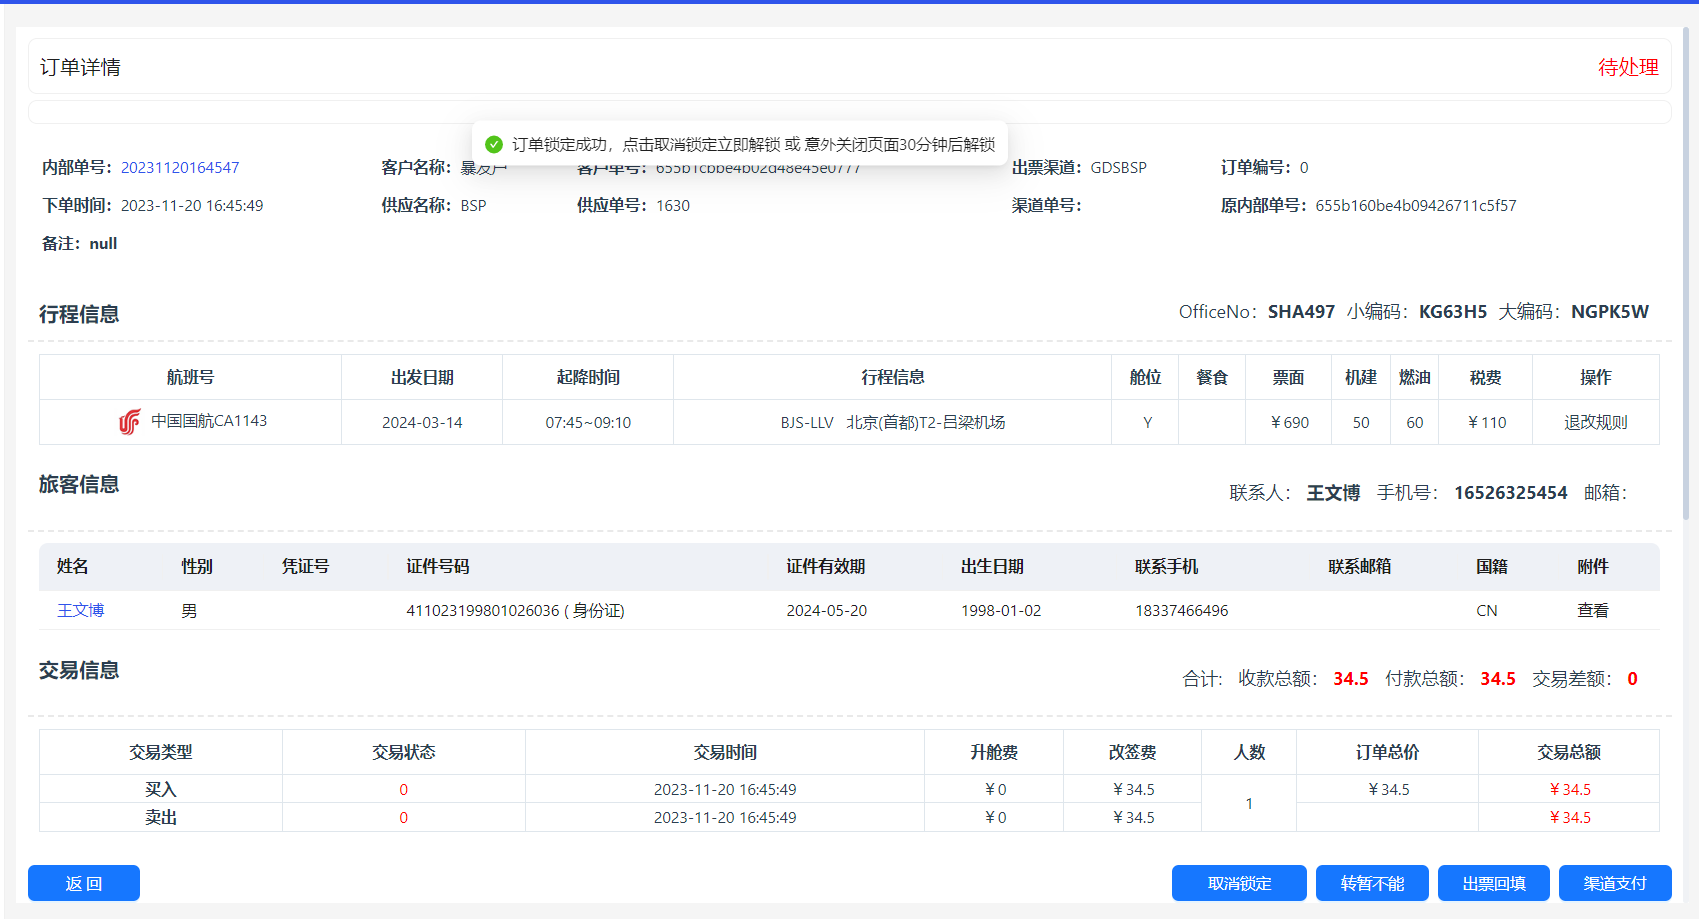The height and width of the screenshot is (919, 1699).
Task: Click original internal number 655b160be4b09426711c5f57
Action: [1416, 205]
